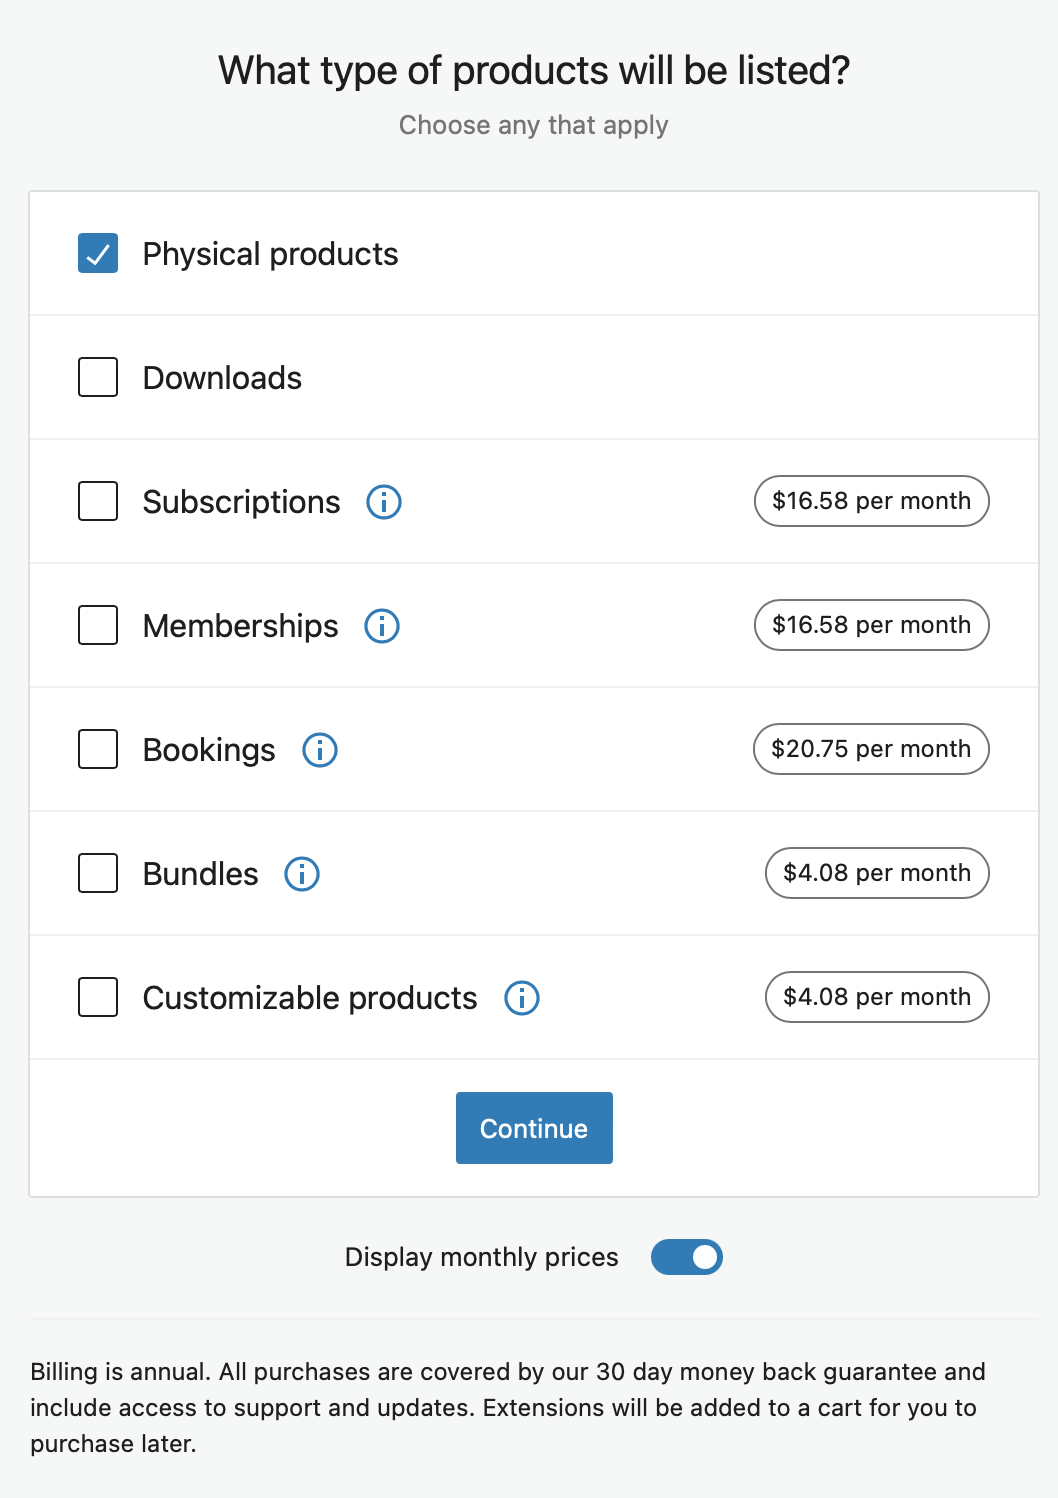1058x1498 pixels.
Task: Open the Subscriptions info tooltip
Action: click(383, 502)
